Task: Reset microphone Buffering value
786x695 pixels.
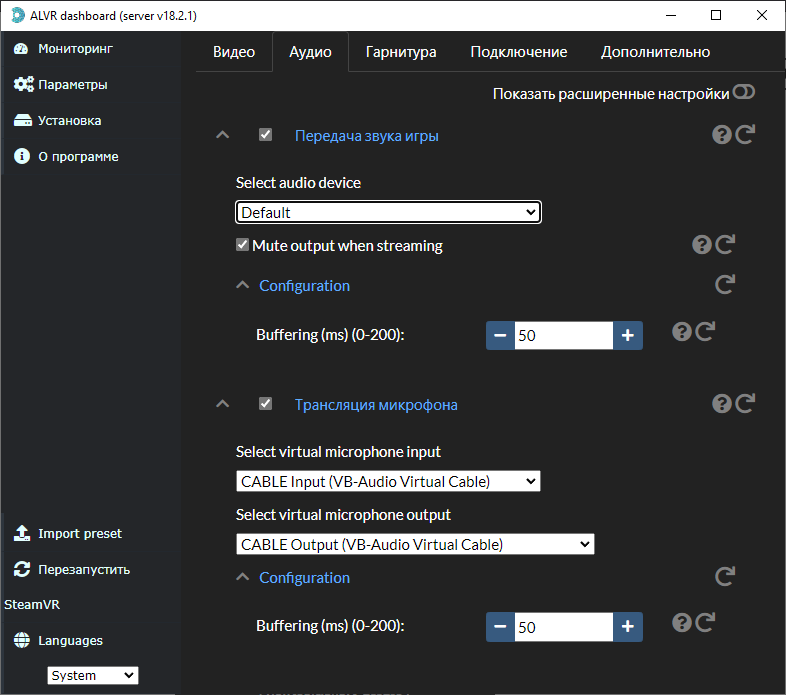Action: (705, 623)
